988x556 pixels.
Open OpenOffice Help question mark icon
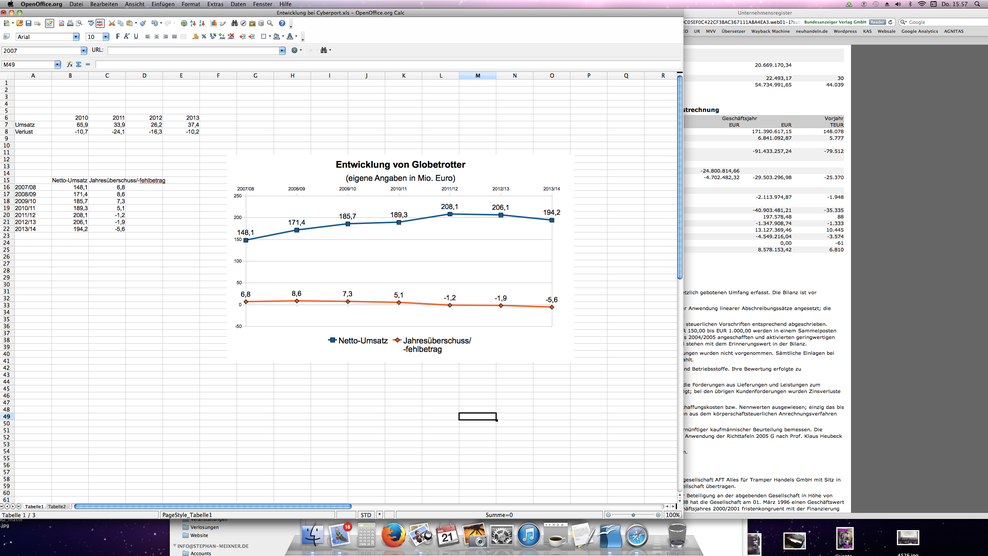point(282,23)
